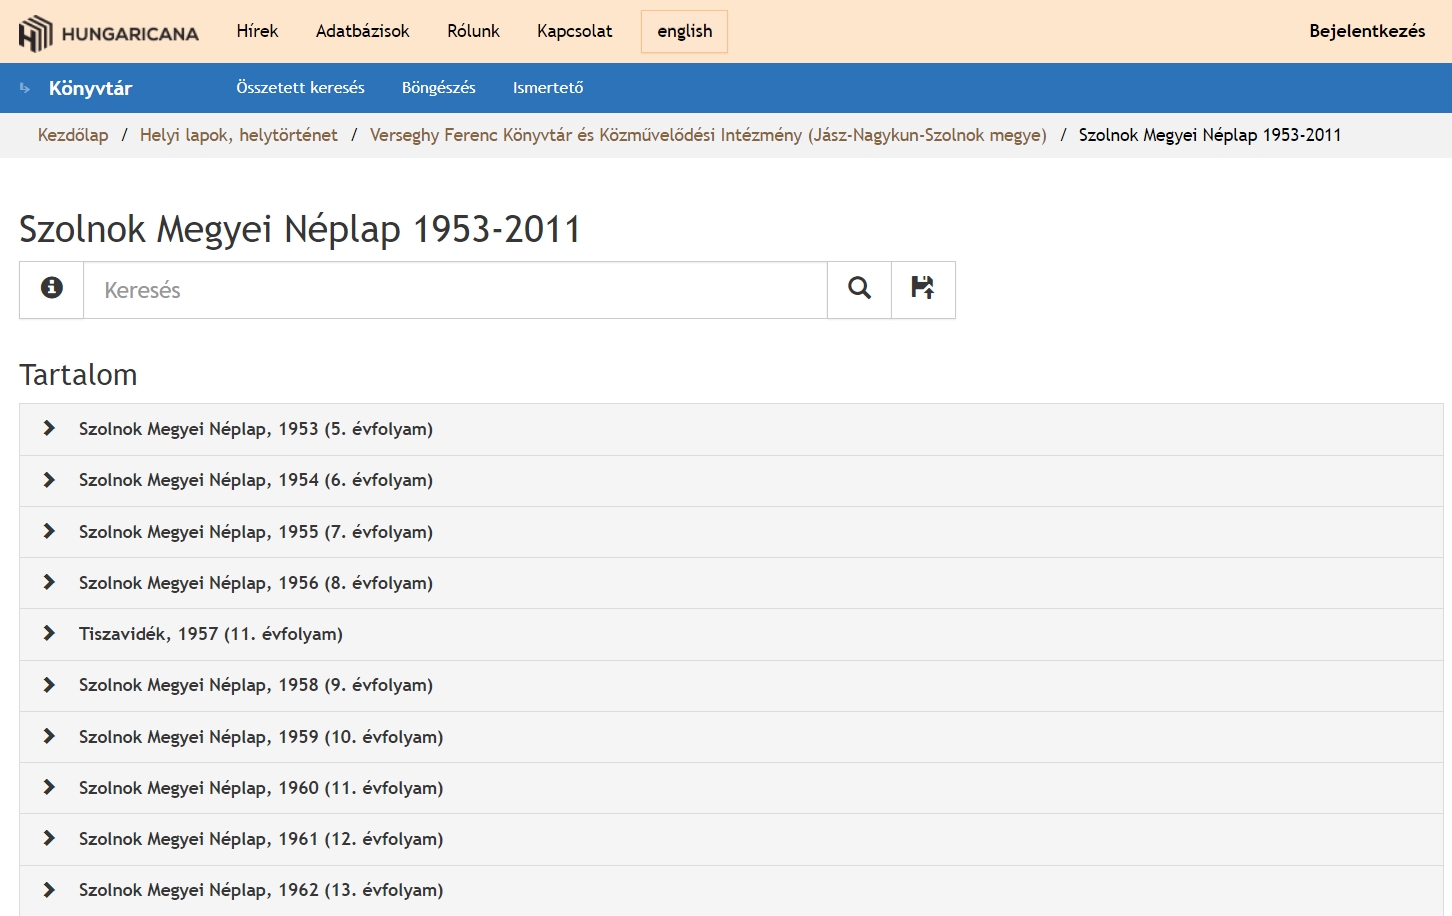The image size is (1452, 916).
Task: Click the save search icon button
Action: tap(923, 289)
